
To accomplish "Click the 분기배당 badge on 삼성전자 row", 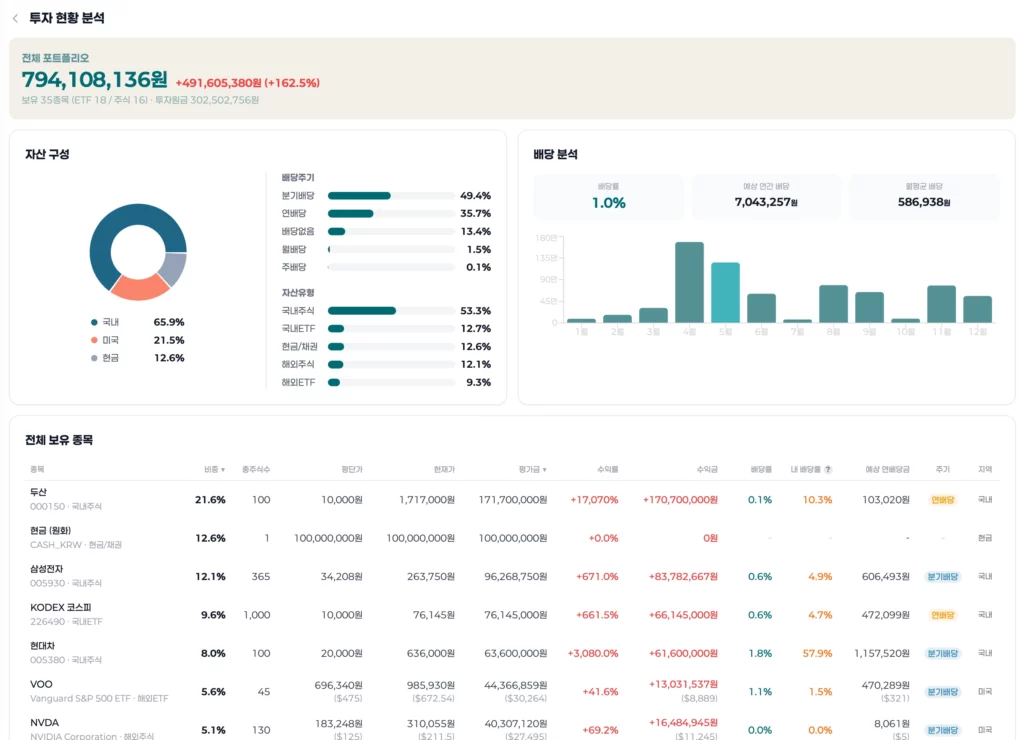I will pyautogui.click(x=942, y=577).
